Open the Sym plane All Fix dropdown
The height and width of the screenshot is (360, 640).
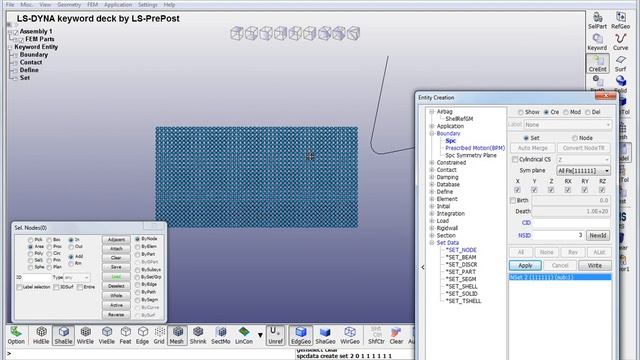[x=584, y=171]
